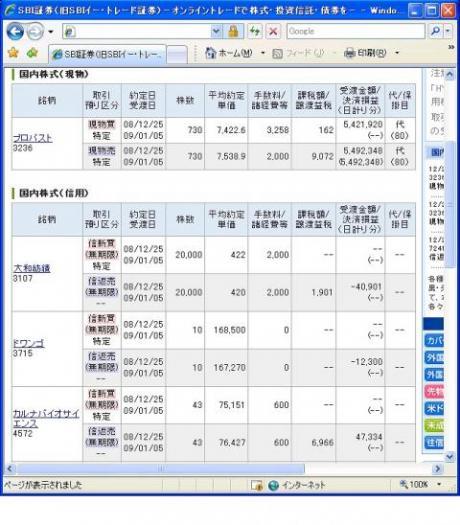Image resolution: width=460 pixels, height=525 pixels.
Task: Click the horizontal scrollbar left arrow
Action: 9,468
